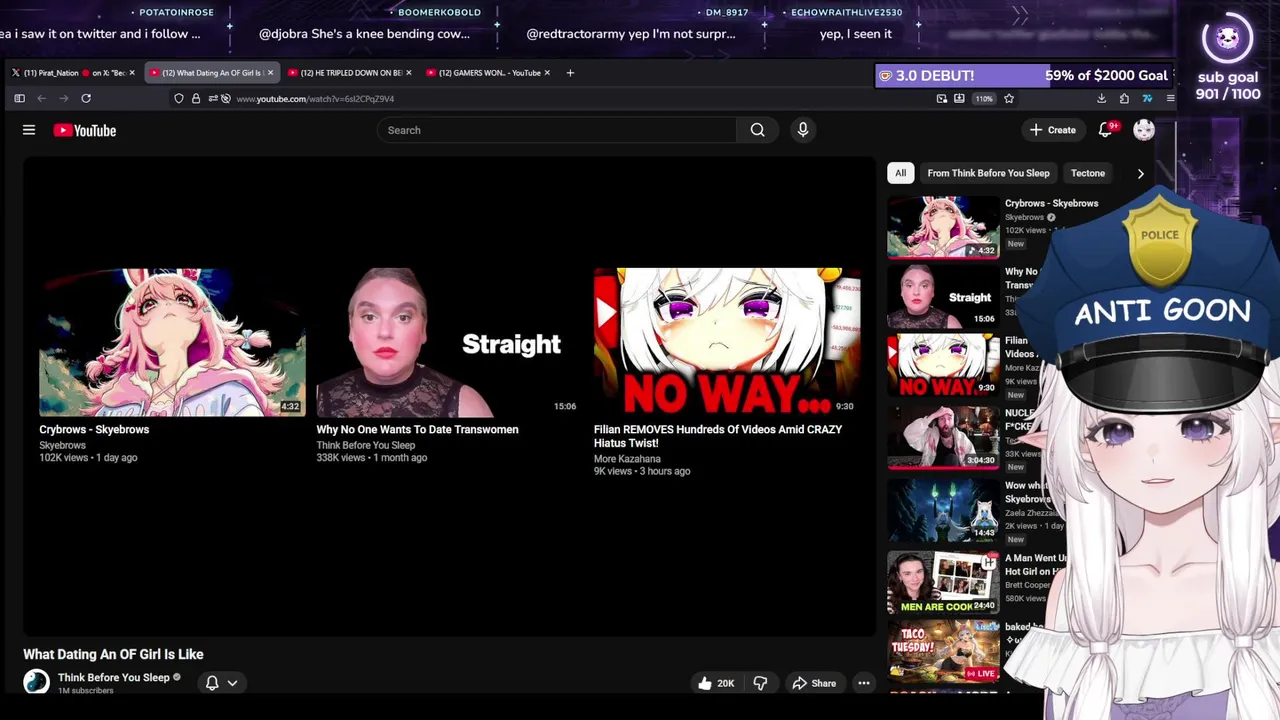Screen dimensions: 1280x720
Task: Open sidebar 14:43 video thumbnail
Action: point(943,509)
